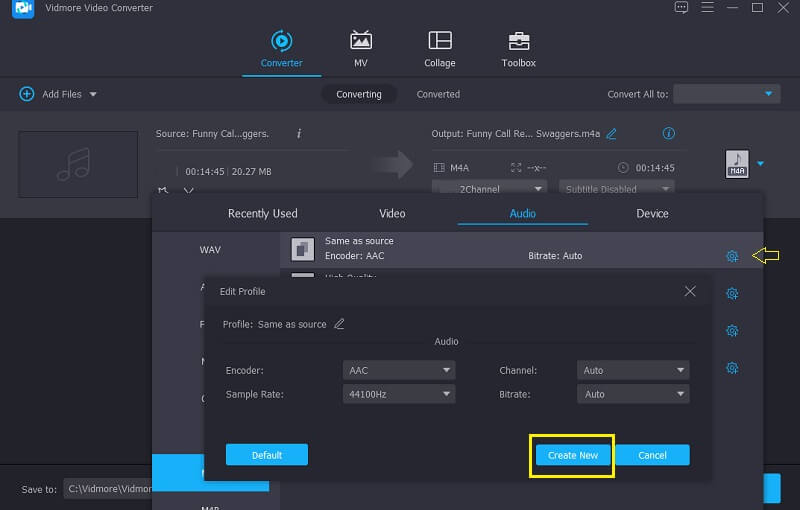
Task: Click the Save to path field
Action: tap(108, 489)
